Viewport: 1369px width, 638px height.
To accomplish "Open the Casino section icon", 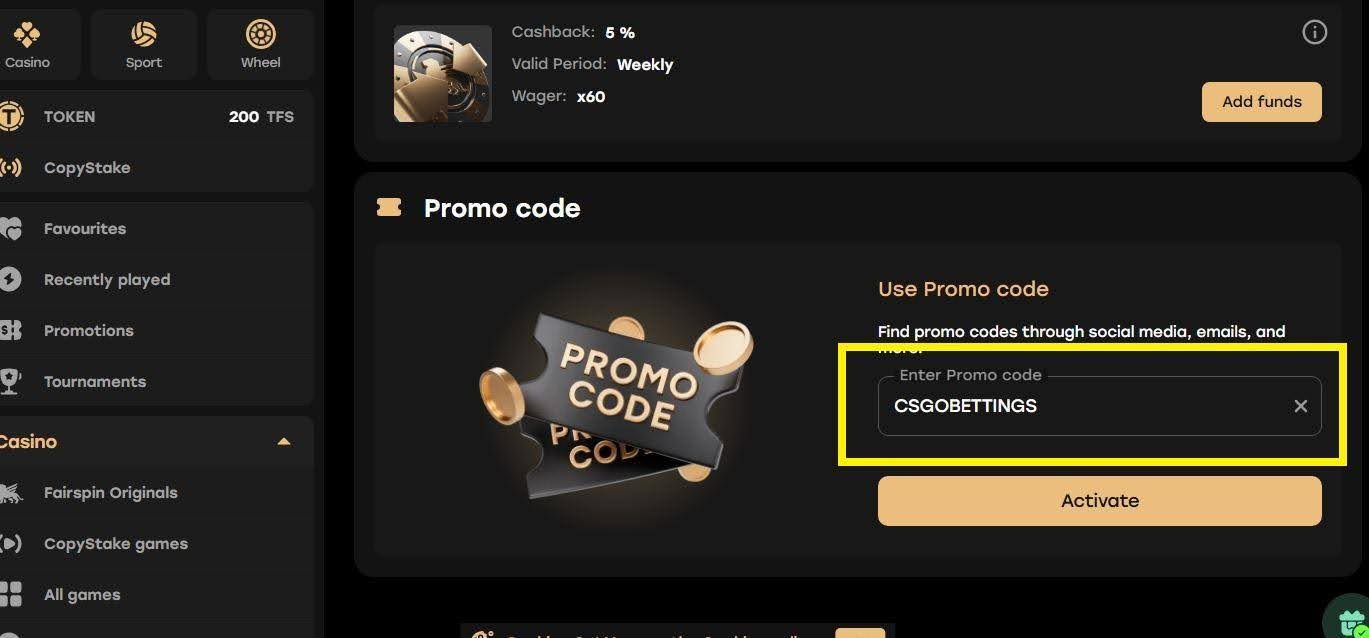I will pos(27,35).
